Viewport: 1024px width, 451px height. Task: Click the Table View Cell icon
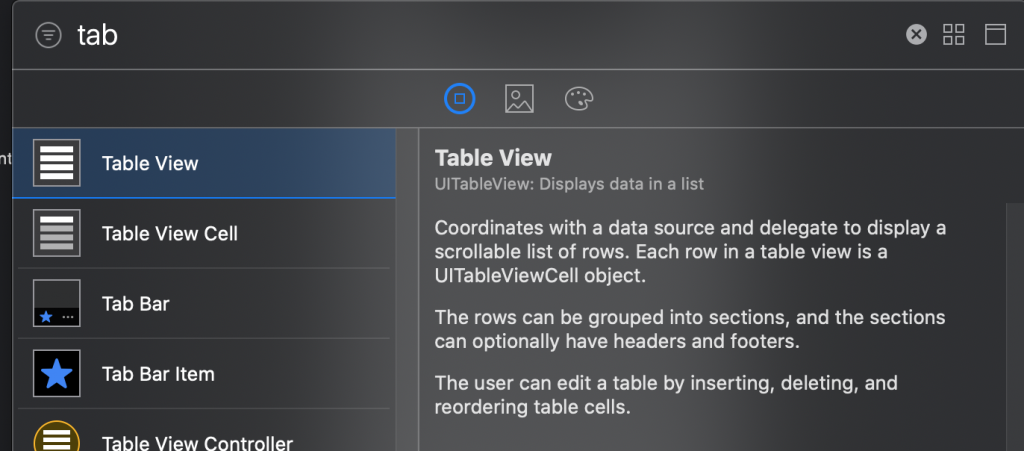[x=57, y=233]
